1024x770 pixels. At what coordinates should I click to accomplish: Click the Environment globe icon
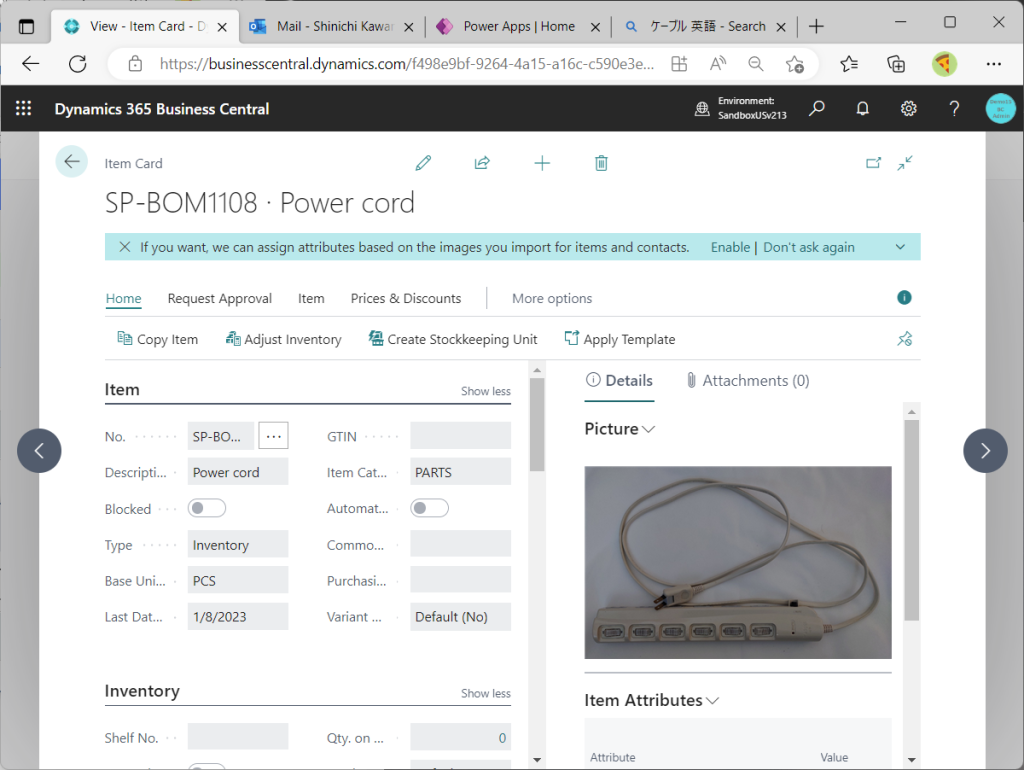[702, 108]
